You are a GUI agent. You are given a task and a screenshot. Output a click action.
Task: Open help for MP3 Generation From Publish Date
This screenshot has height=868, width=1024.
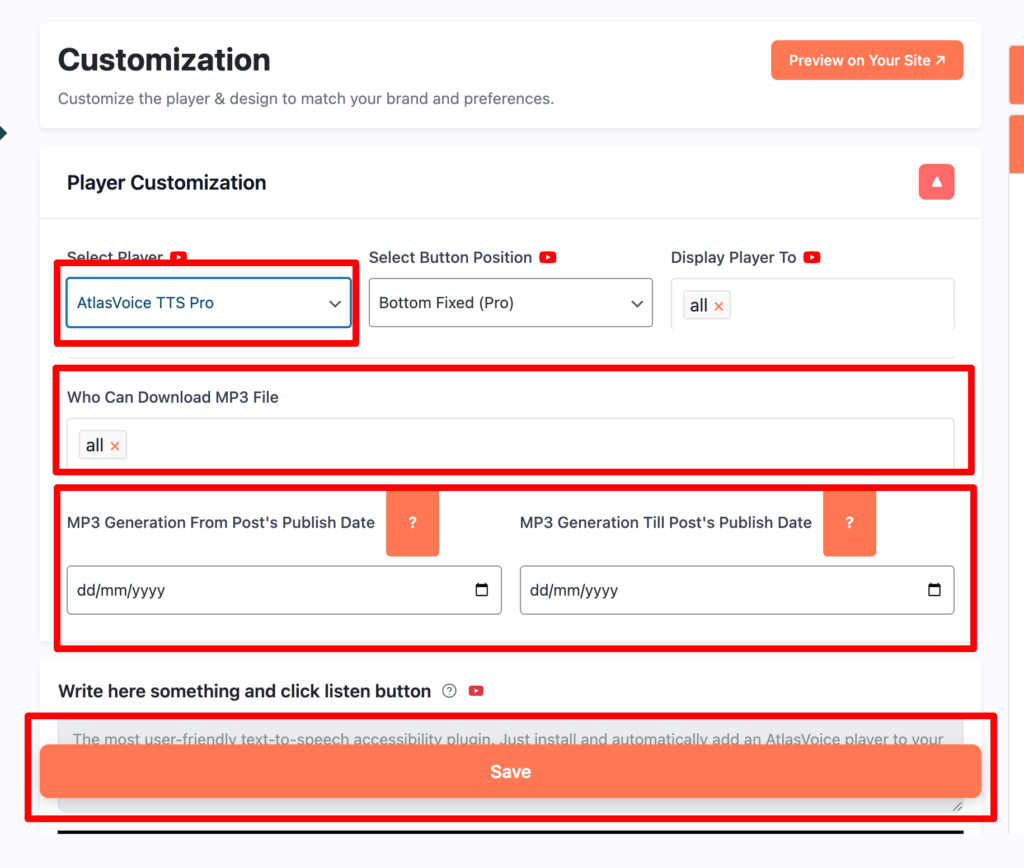pyautogui.click(x=412, y=522)
